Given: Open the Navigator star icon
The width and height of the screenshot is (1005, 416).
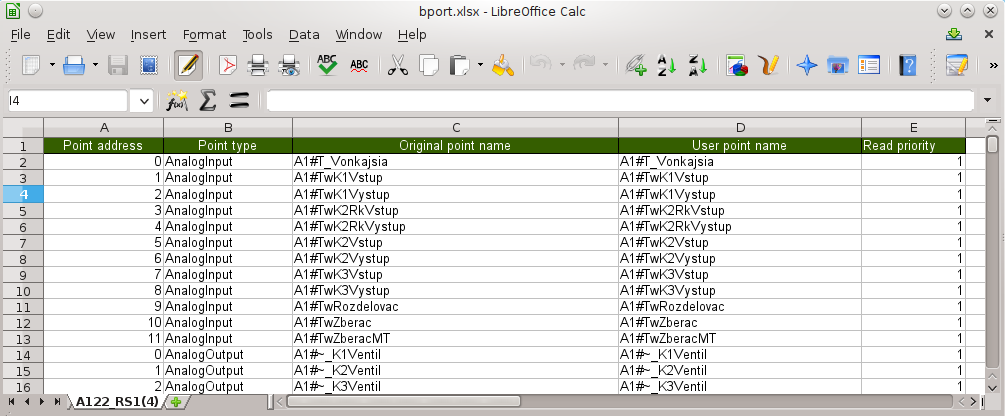Looking at the screenshot, I should tap(807, 66).
